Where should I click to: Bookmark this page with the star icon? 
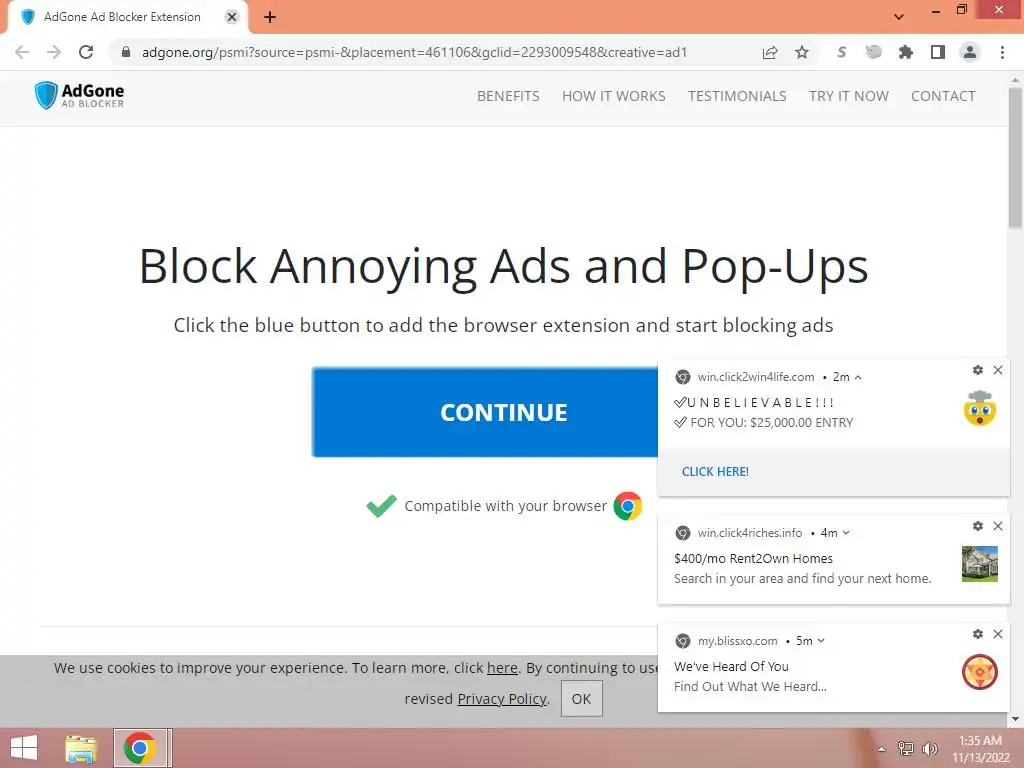click(x=802, y=52)
